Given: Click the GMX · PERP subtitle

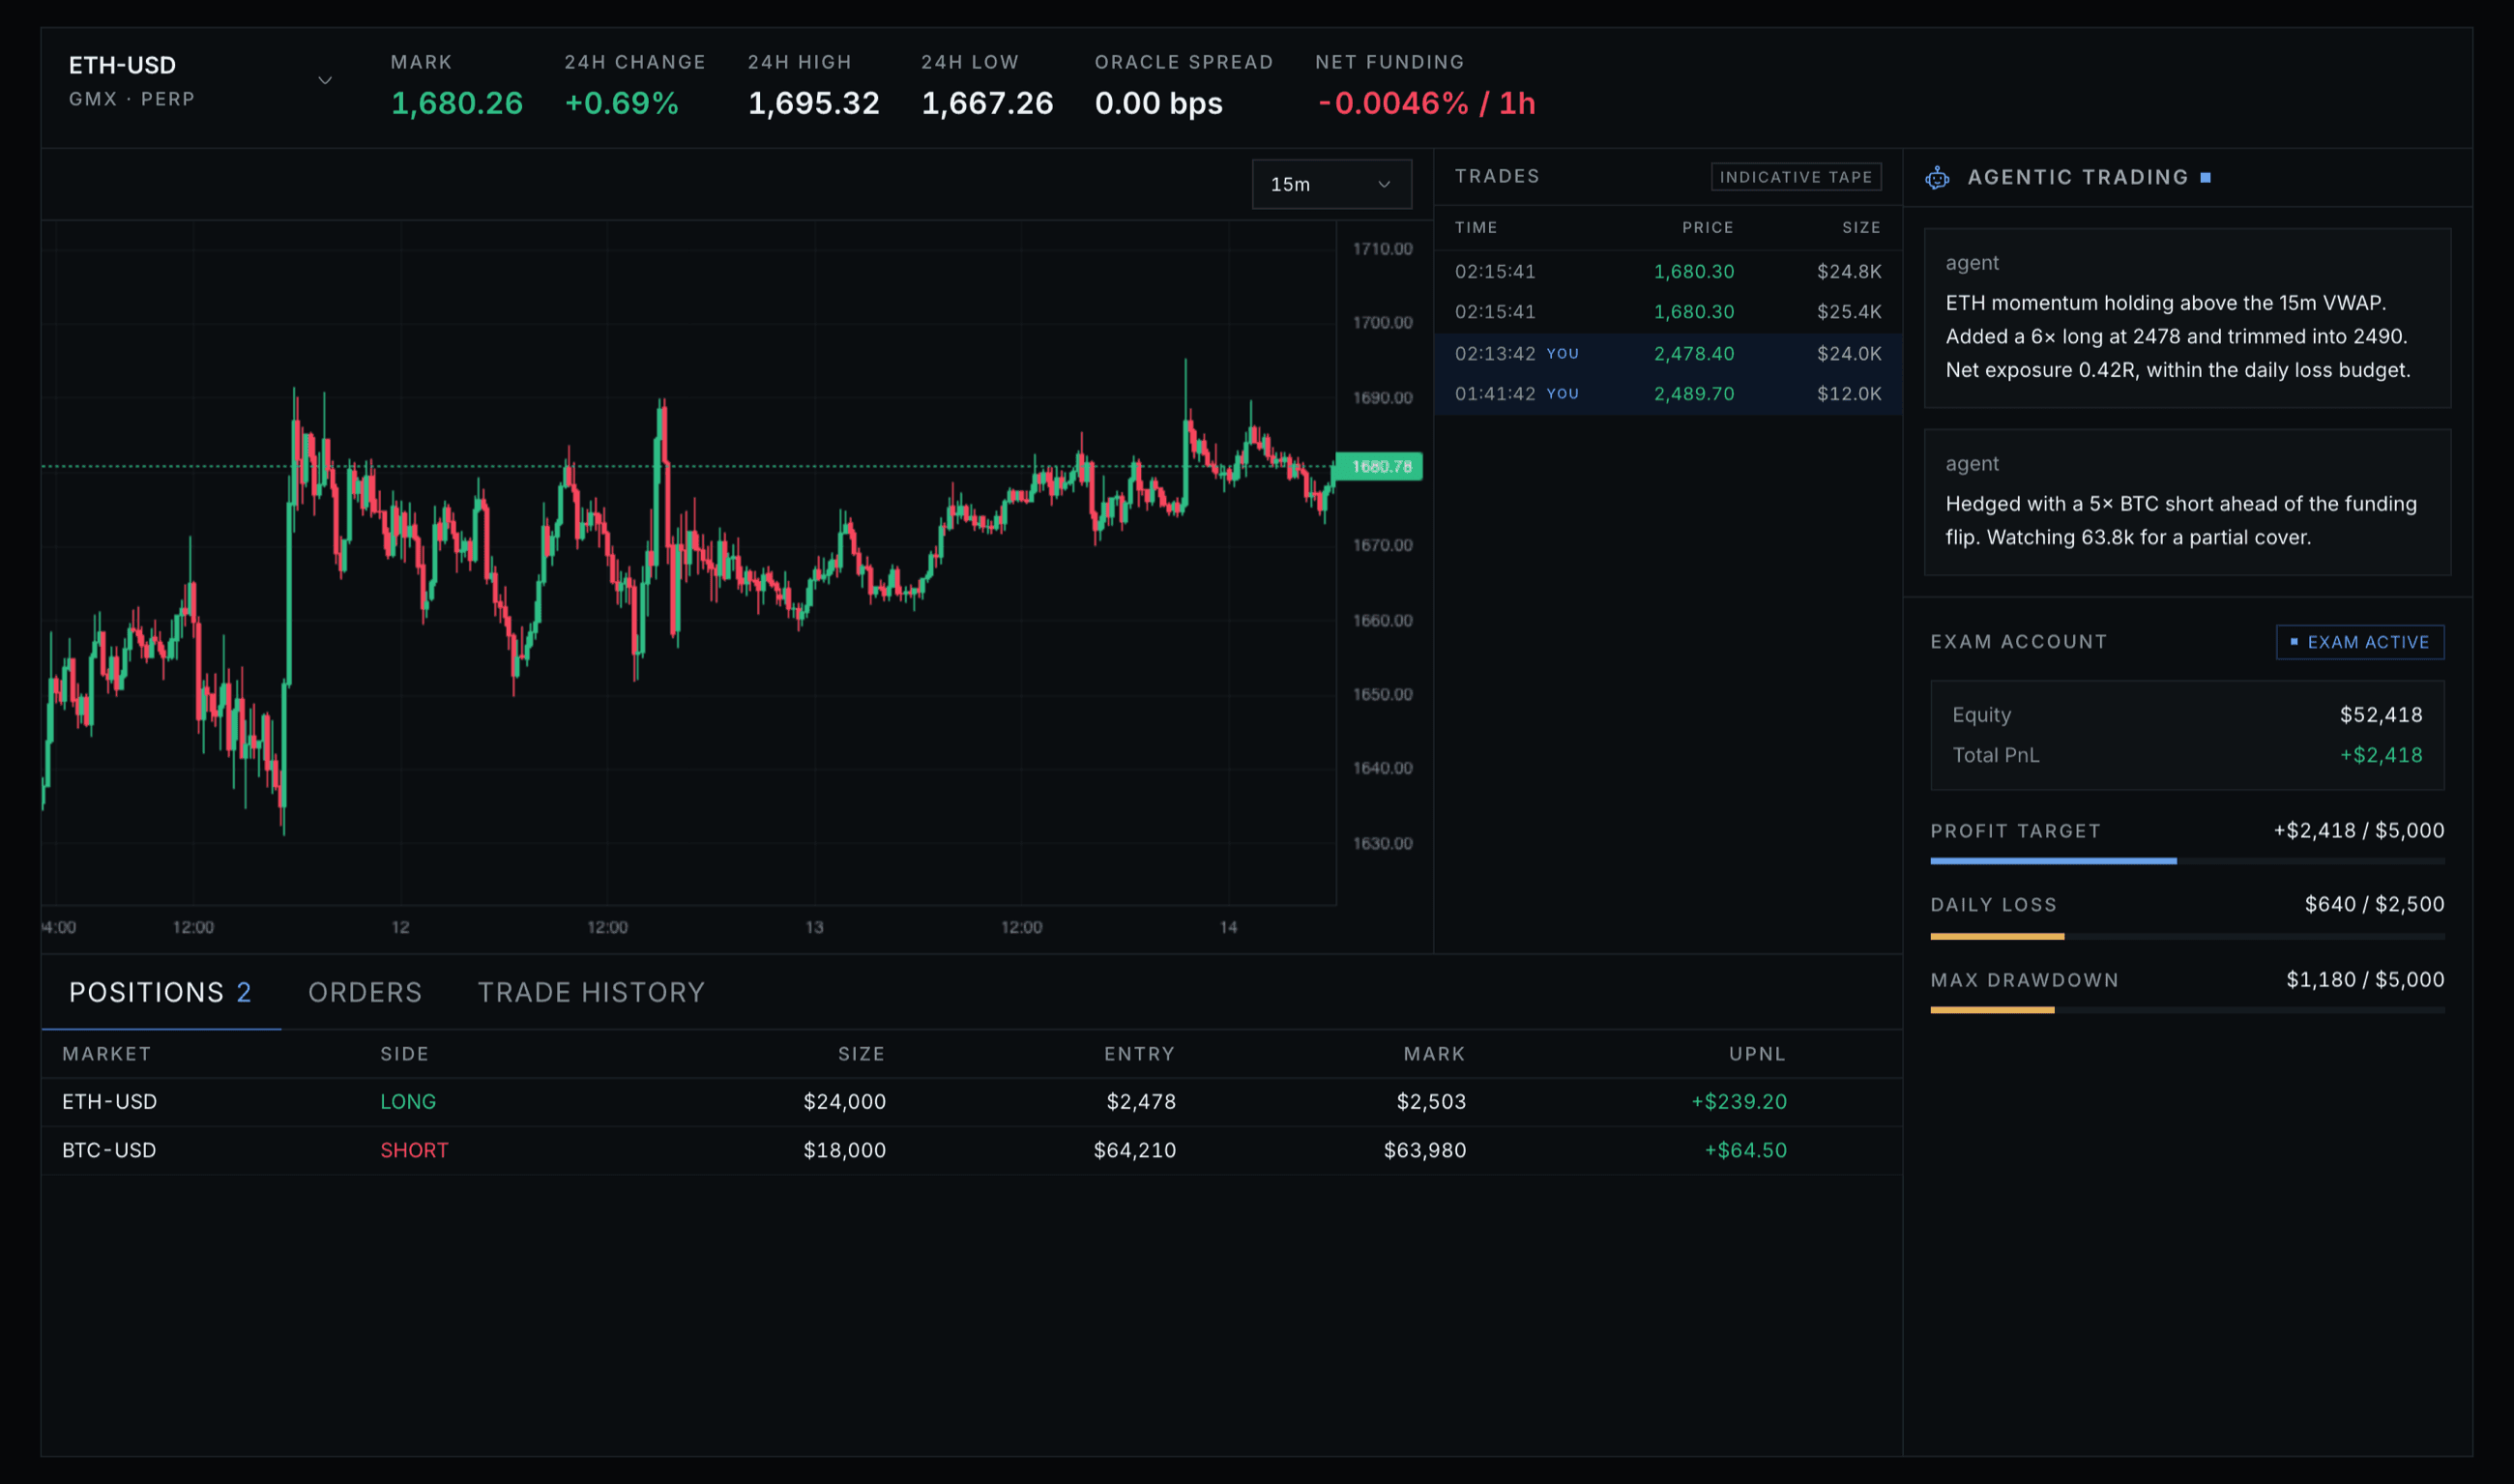Looking at the screenshot, I should pos(132,99).
